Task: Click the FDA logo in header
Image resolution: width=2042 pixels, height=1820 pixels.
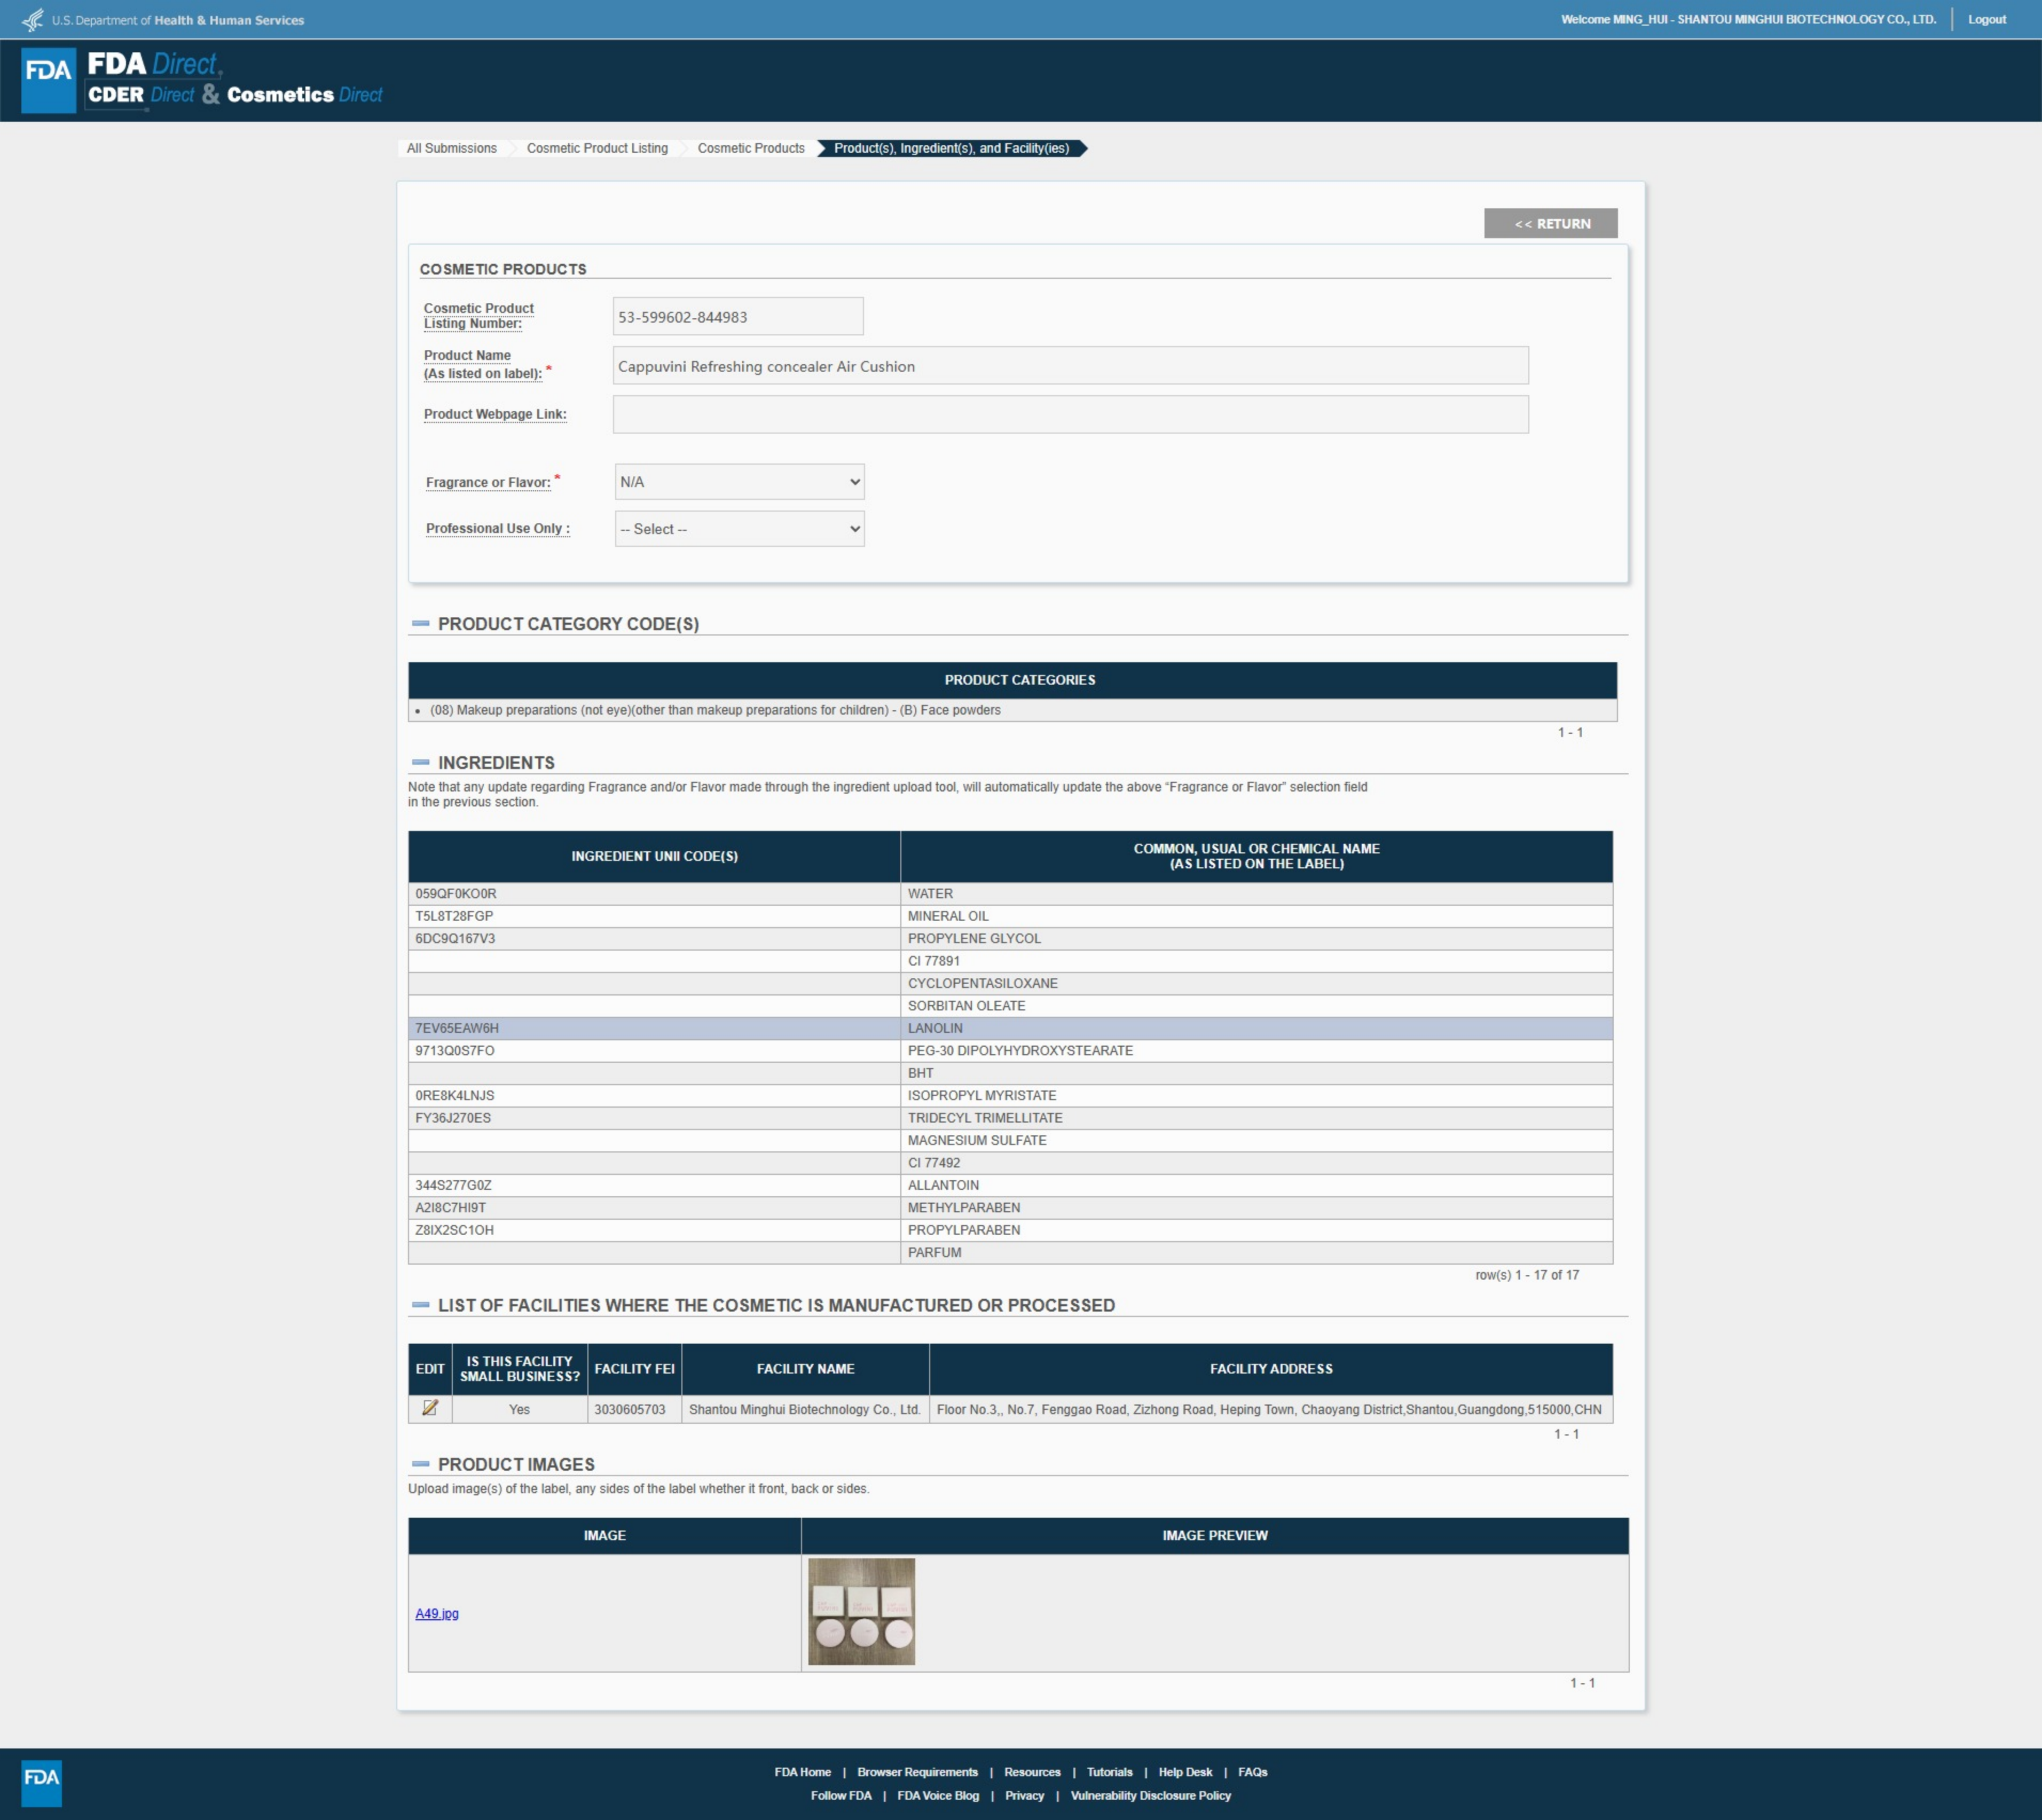Action: coord(48,80)
